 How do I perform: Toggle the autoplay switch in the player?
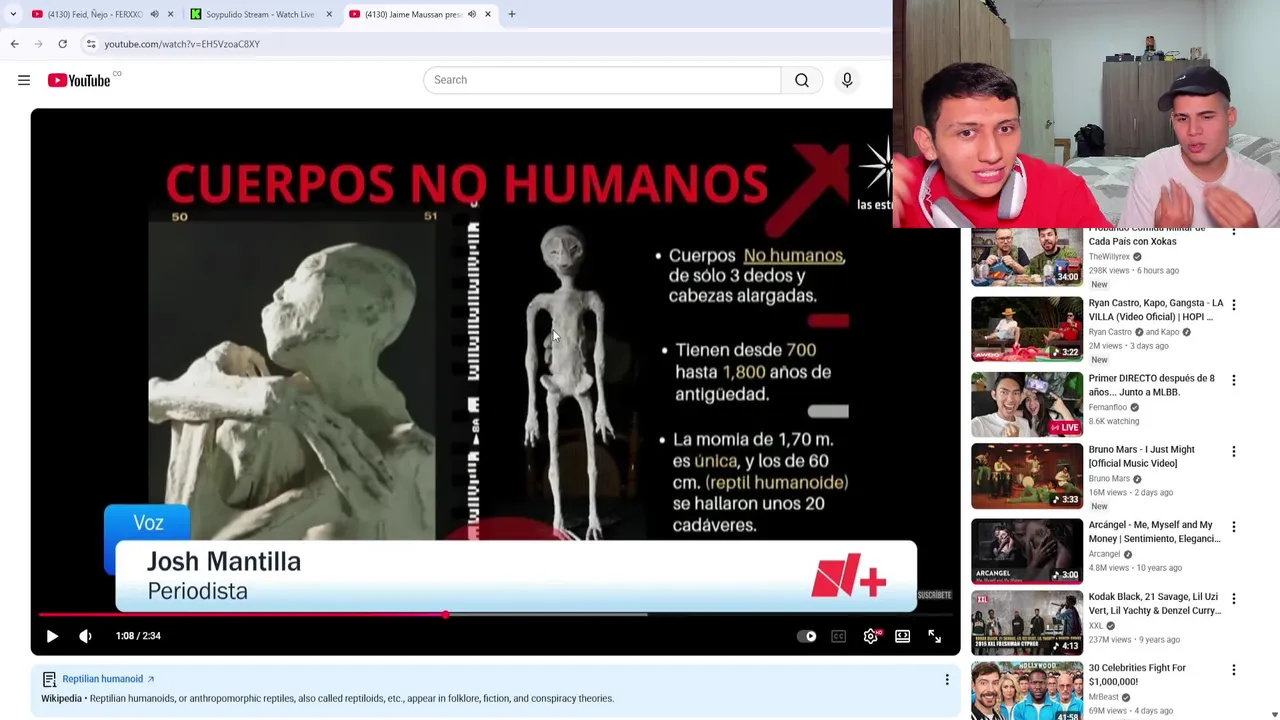click(x=806, y=636)
